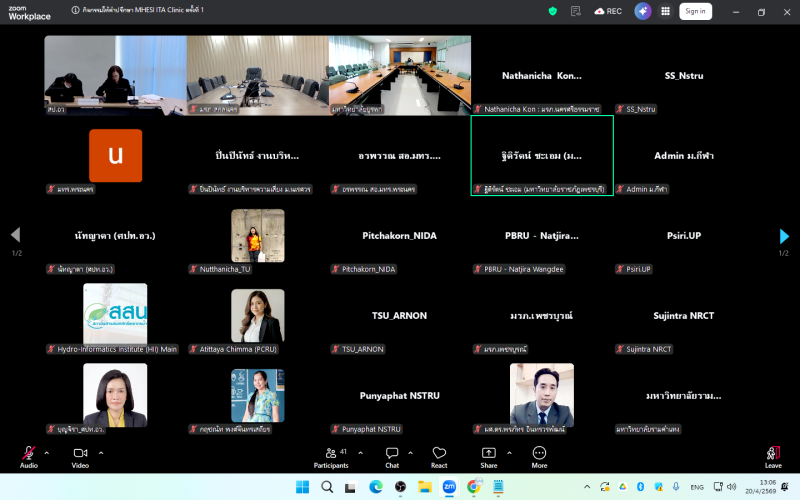Open the React emoji menu

439,455
